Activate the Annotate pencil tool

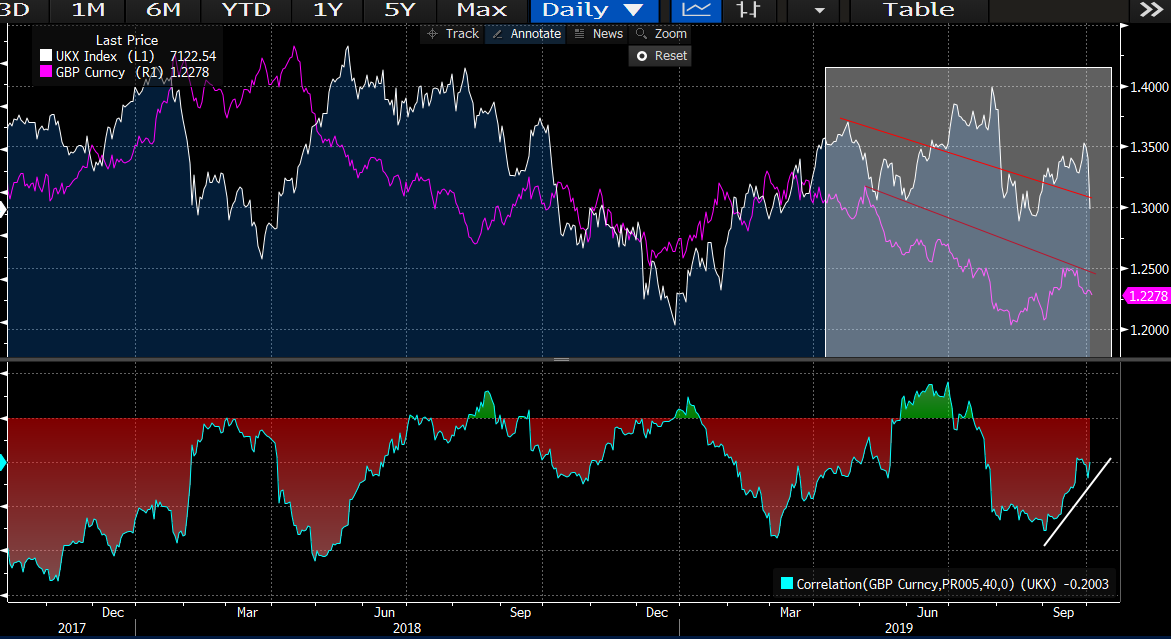click(x=527, y=34)
